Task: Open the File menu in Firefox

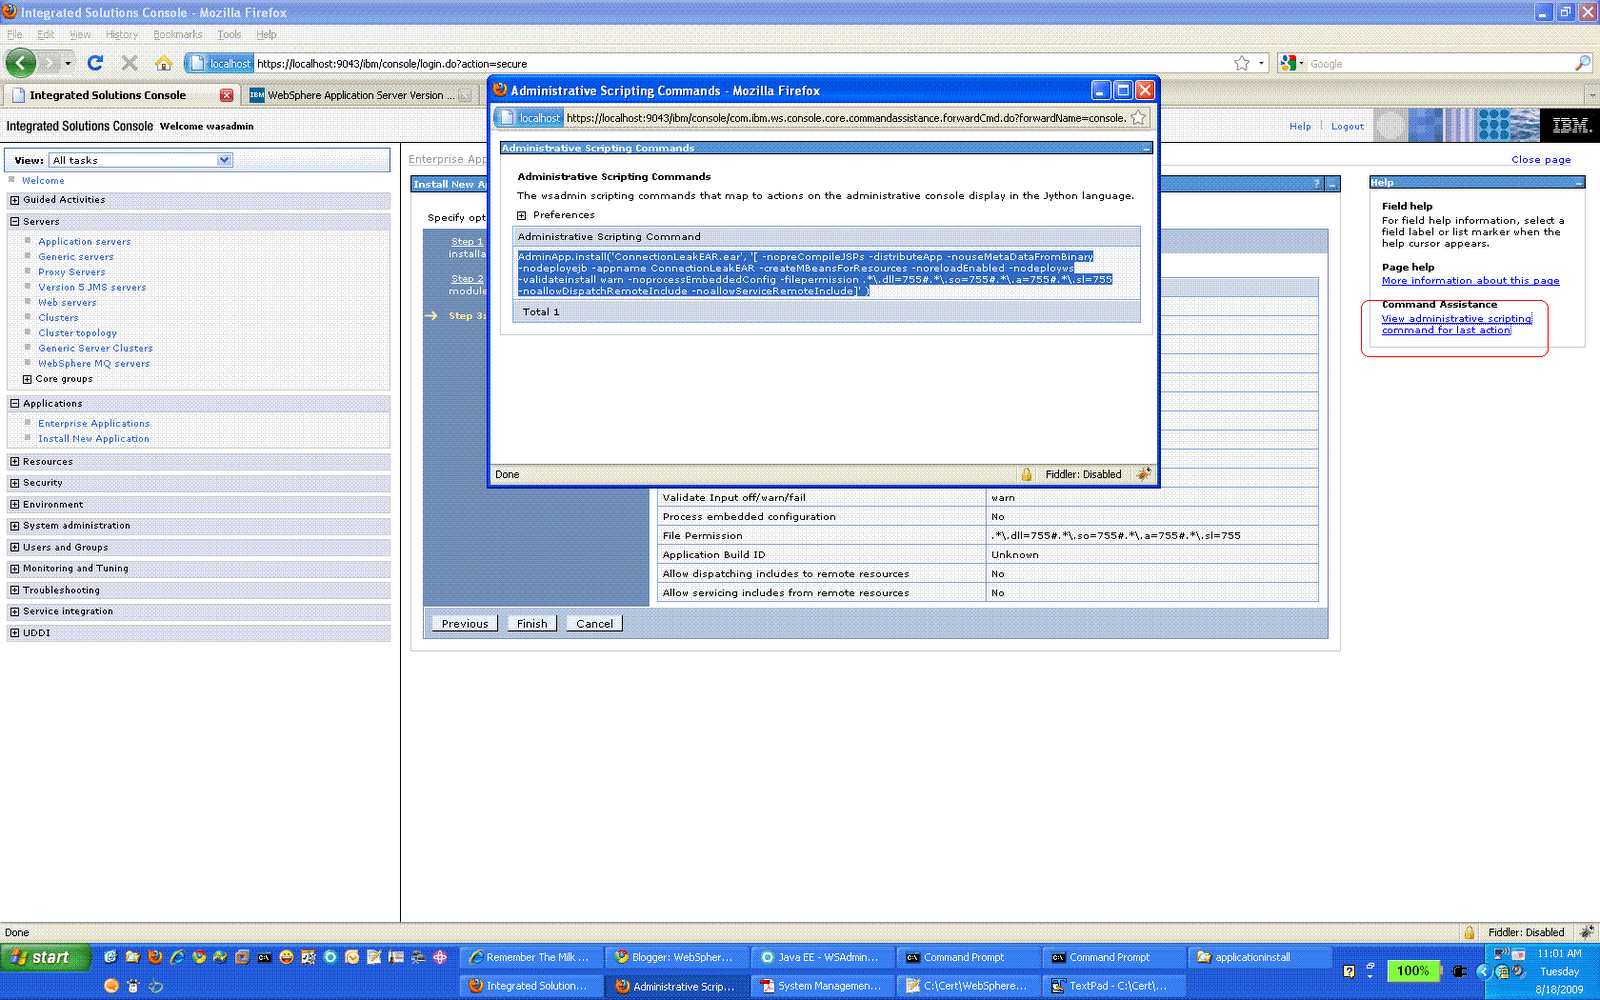Action: click(x=14, y=34)
